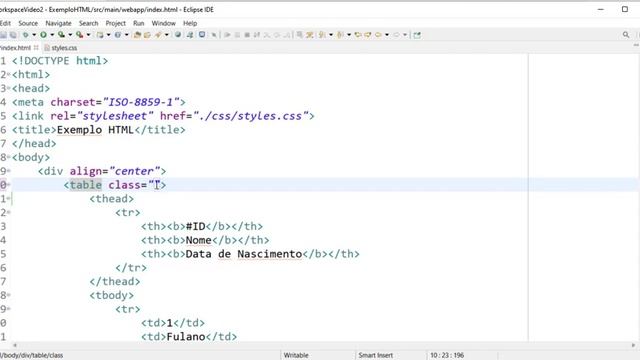Viewport: 640px width, 360px height.
Task: Open the Back history dropdown arrow
Action: pyautogui.click(x=387, y=35)
